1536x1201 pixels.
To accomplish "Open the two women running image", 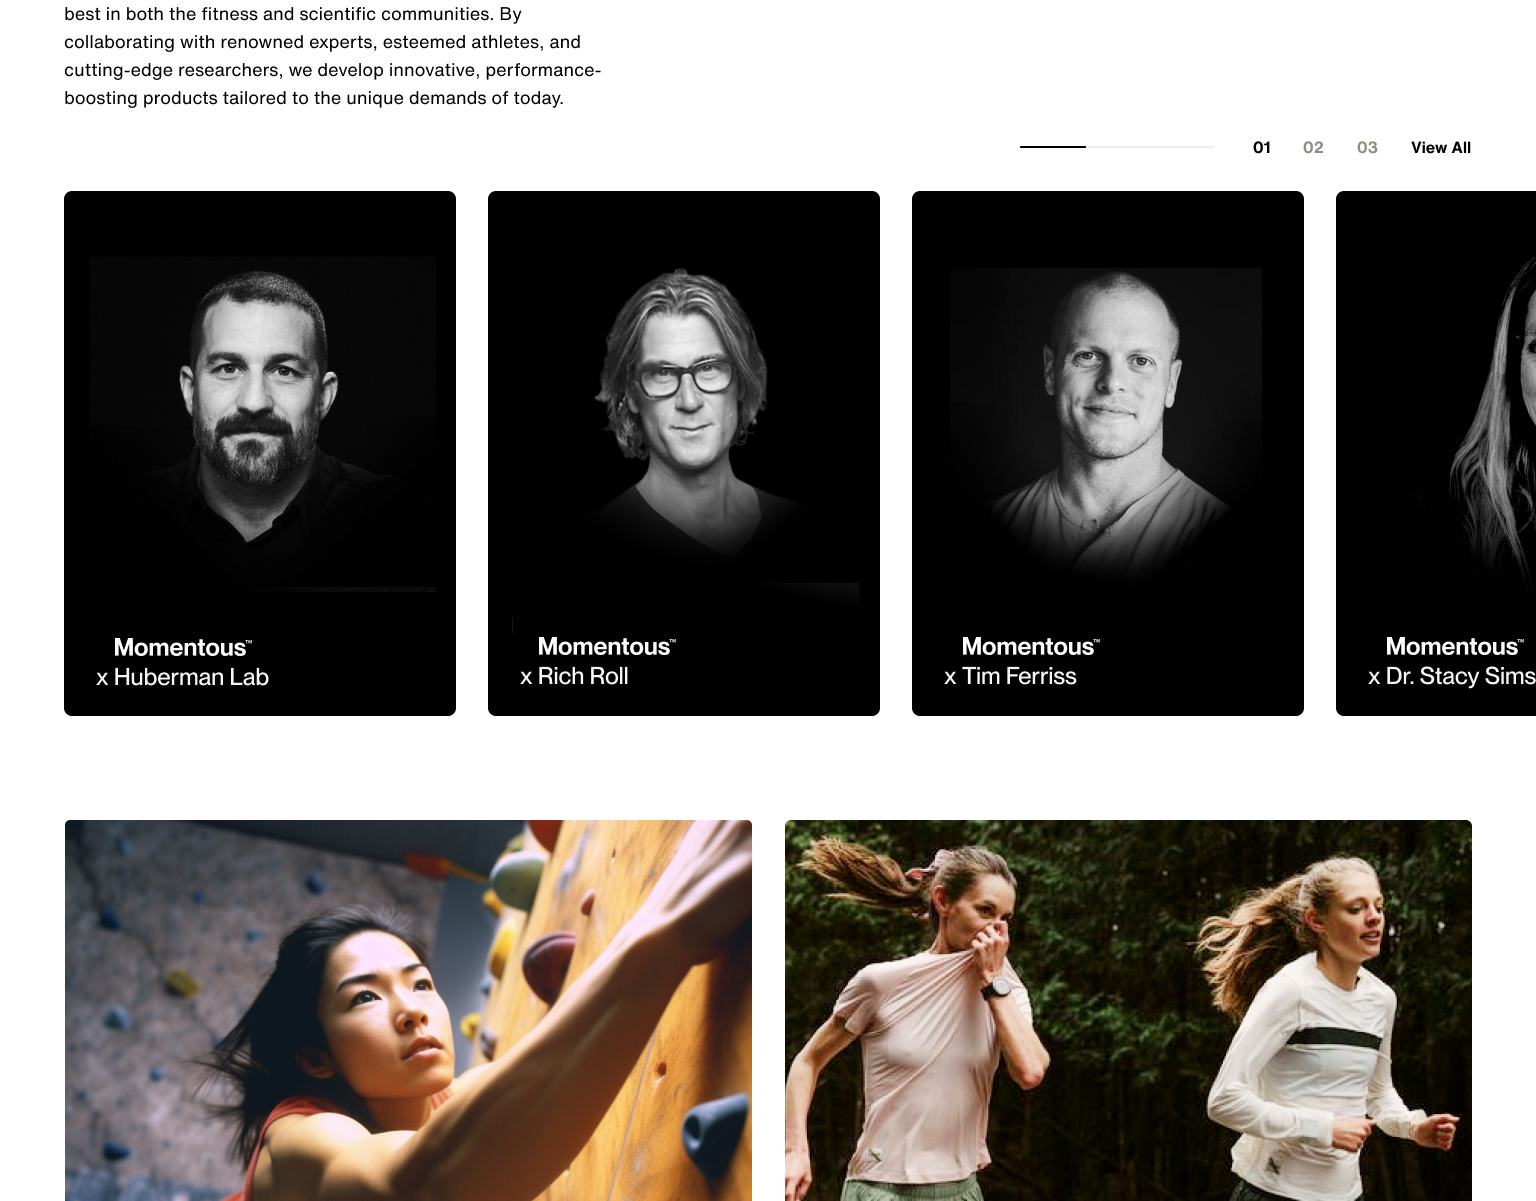I will click(x=1128, y=1010).
